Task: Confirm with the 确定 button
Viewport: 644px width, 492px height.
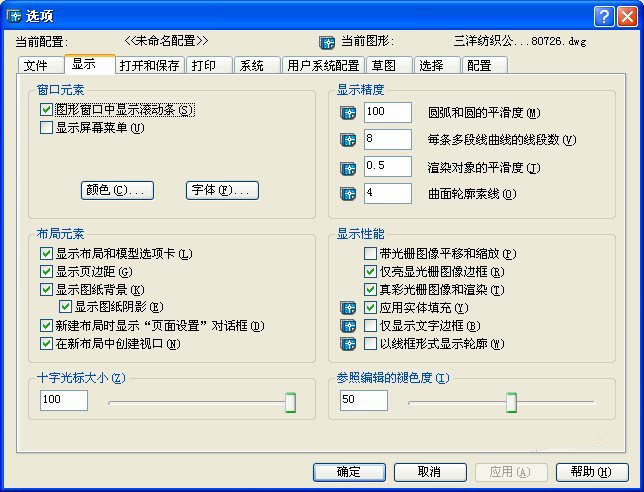Action: tap(349, 472)
